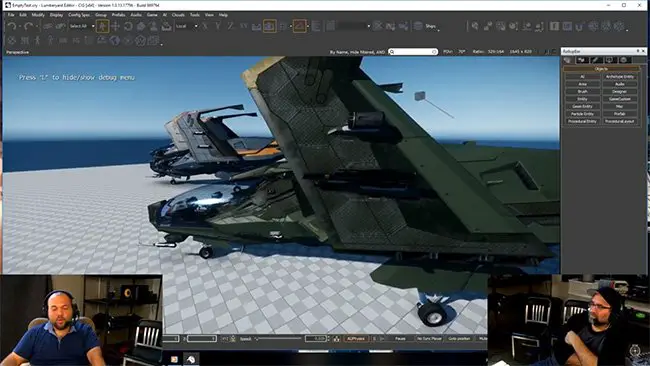The height and width of the screenshot is (366, 650).
Task: Switch to RollupBar Modeling brush tab icon
Action: pos(595,61)
